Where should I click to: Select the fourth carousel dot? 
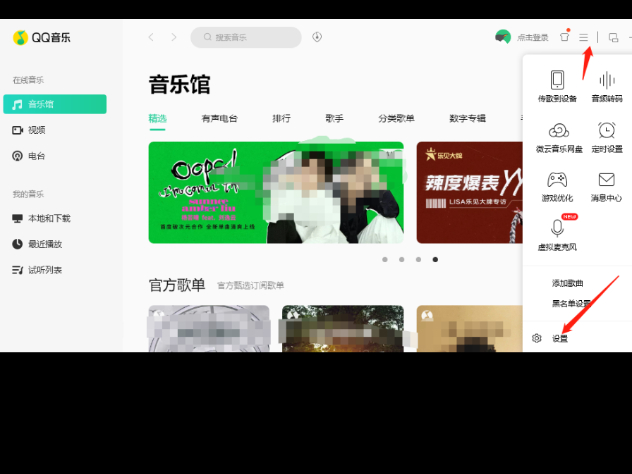435,260
